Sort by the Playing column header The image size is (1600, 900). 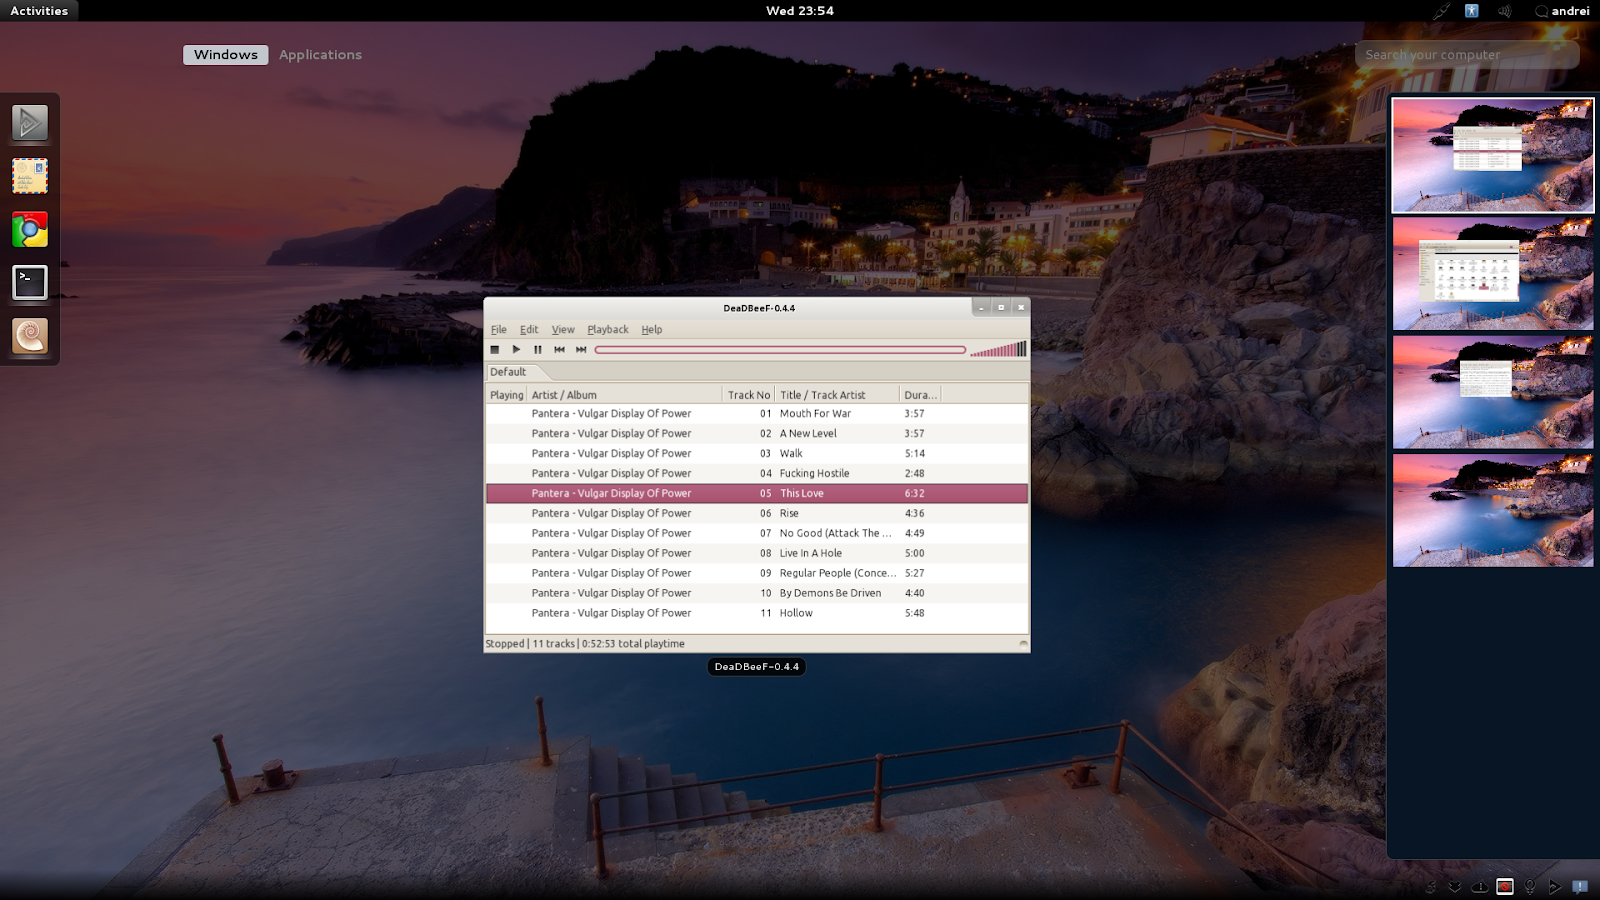(x=507, y=395)
